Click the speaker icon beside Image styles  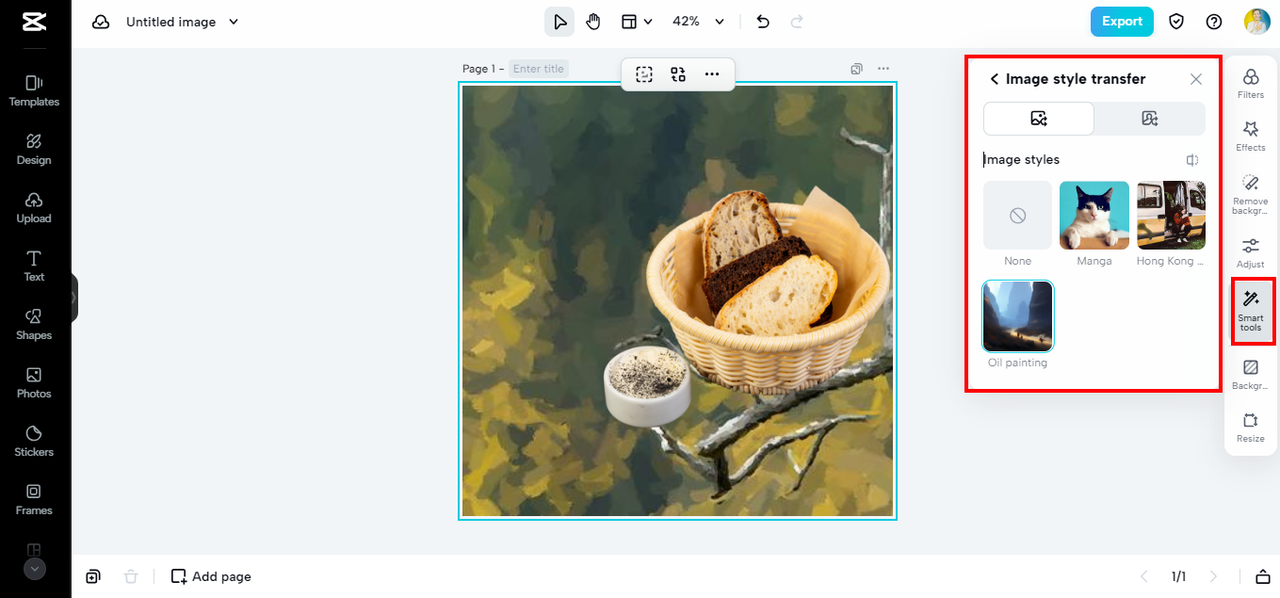point(1193,160)
